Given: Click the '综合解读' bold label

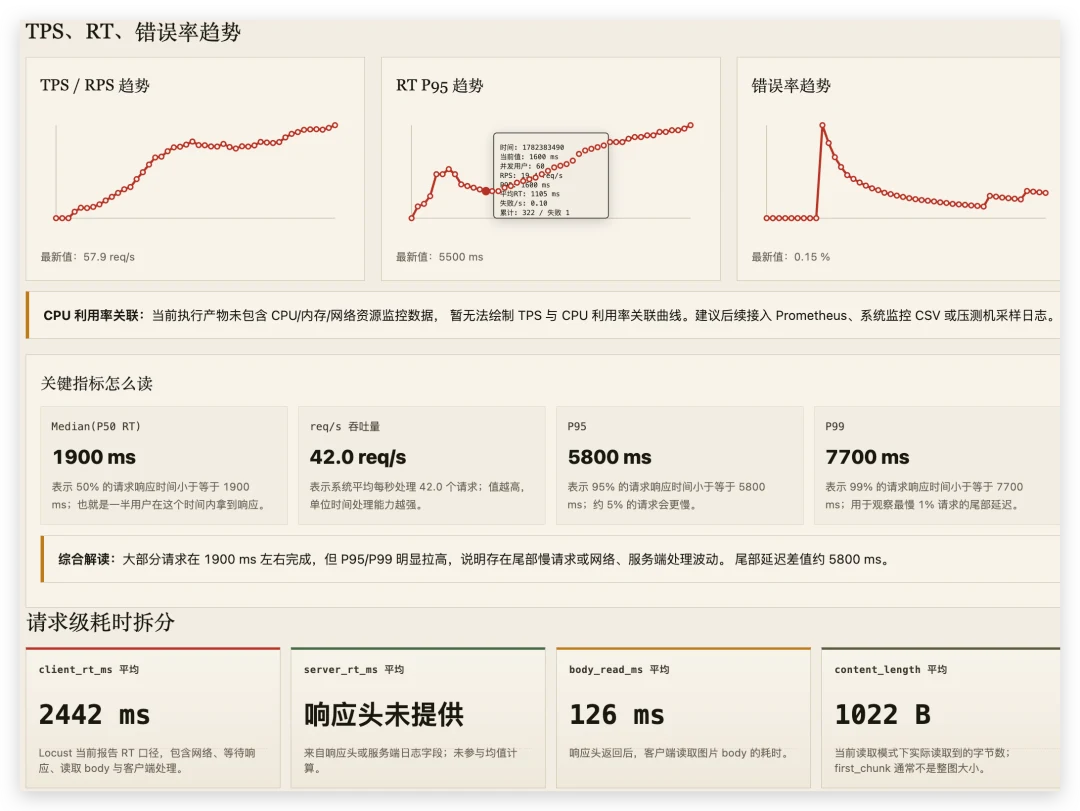Looking at the screenshot, I should (x=87, y=560).
